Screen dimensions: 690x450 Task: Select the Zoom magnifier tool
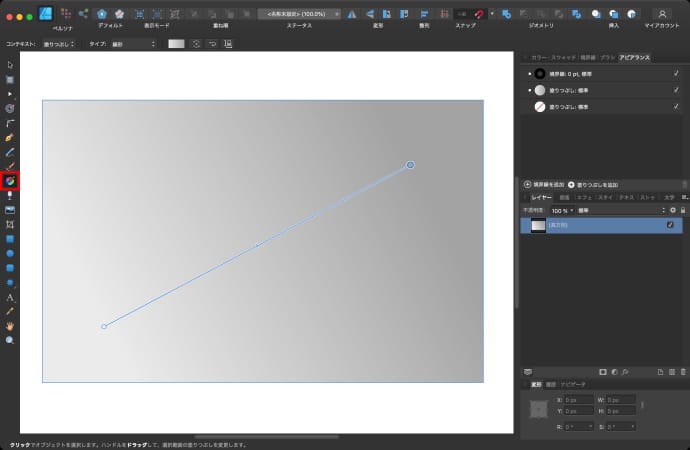10,341
